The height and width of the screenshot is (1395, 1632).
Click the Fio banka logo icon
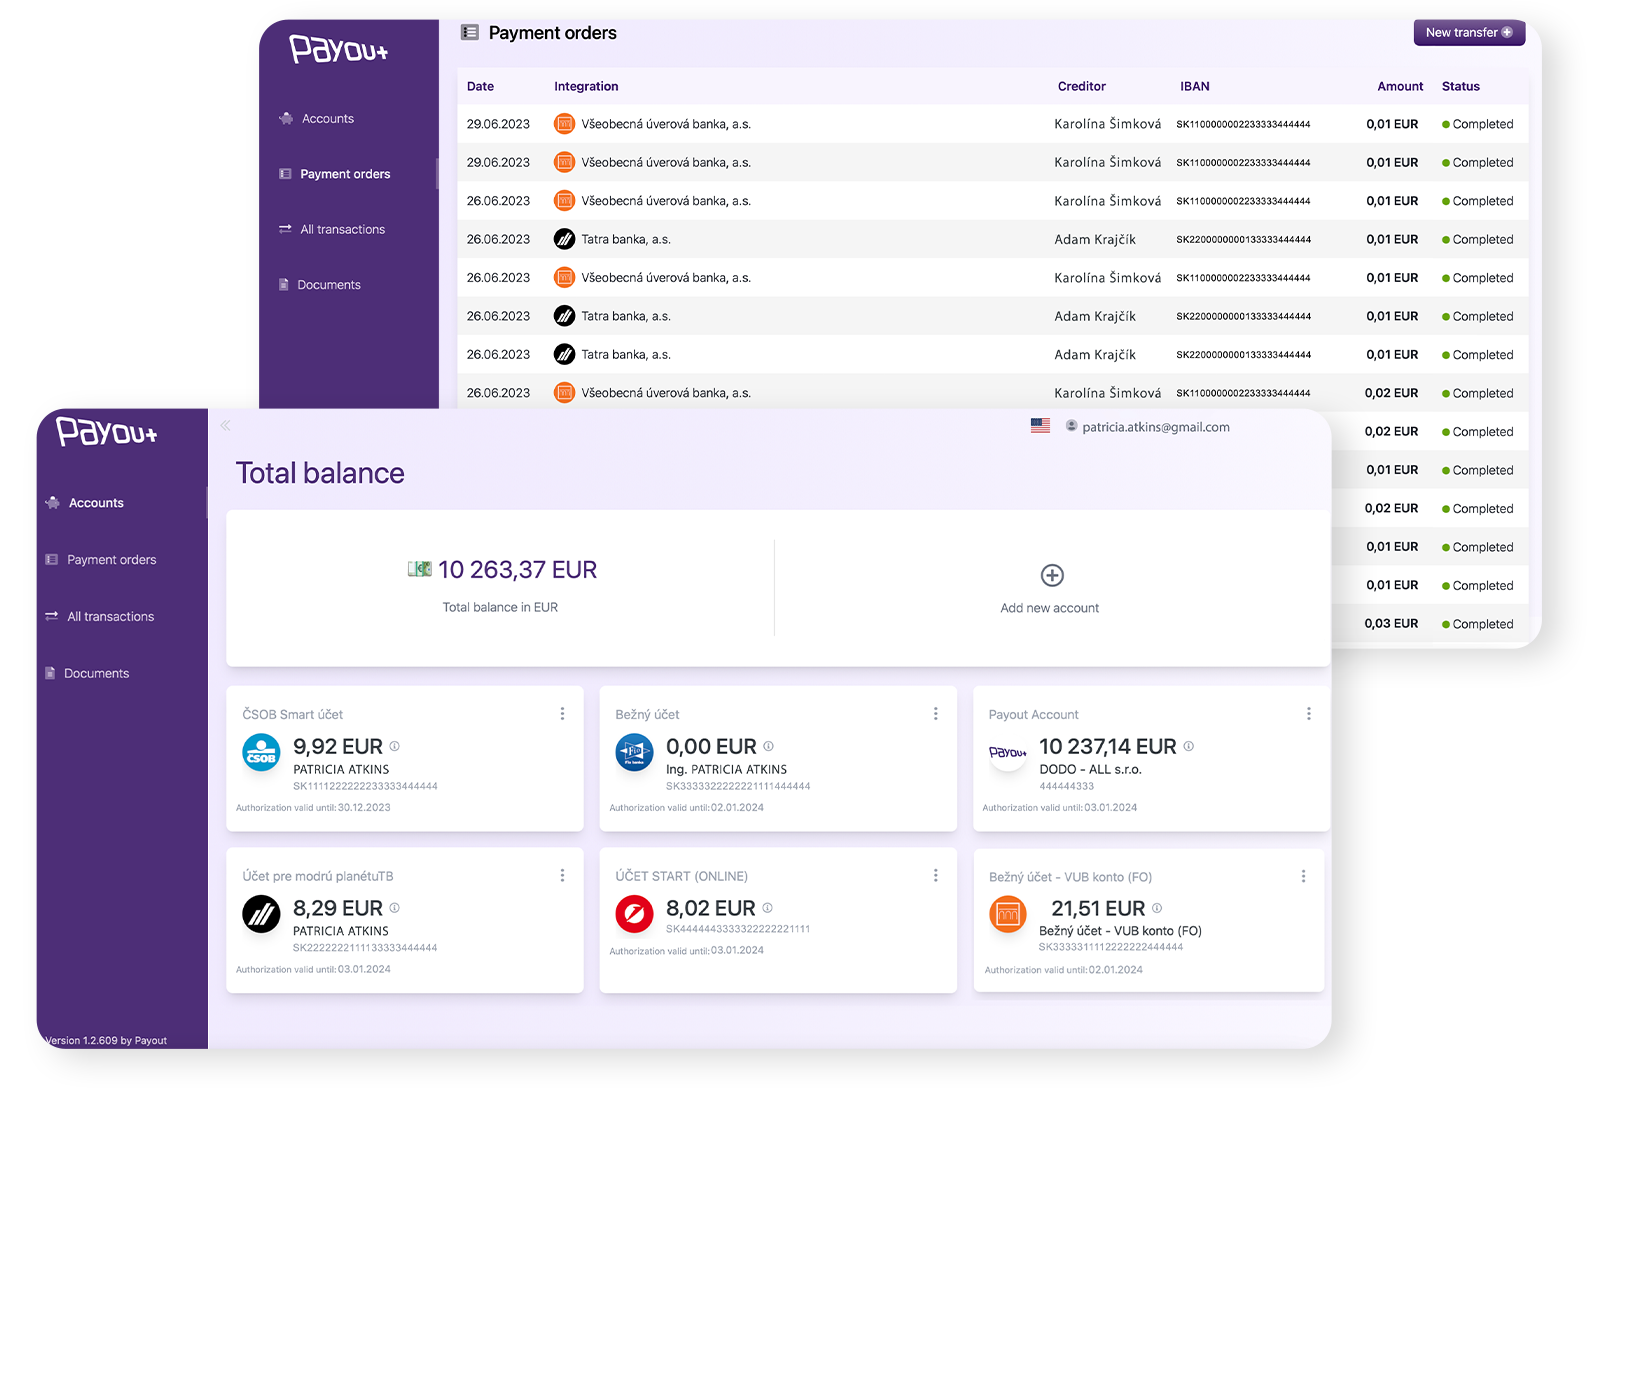point(634,753)
